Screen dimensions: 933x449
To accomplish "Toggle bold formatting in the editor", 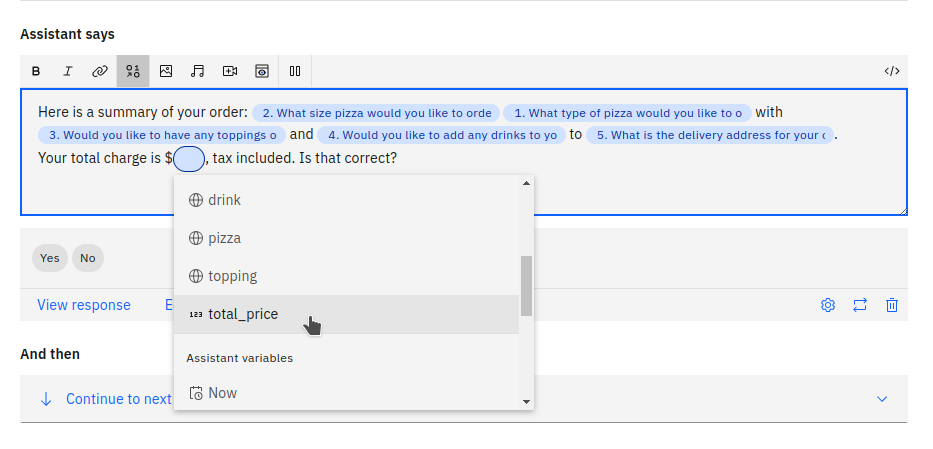I will (36, 71).
